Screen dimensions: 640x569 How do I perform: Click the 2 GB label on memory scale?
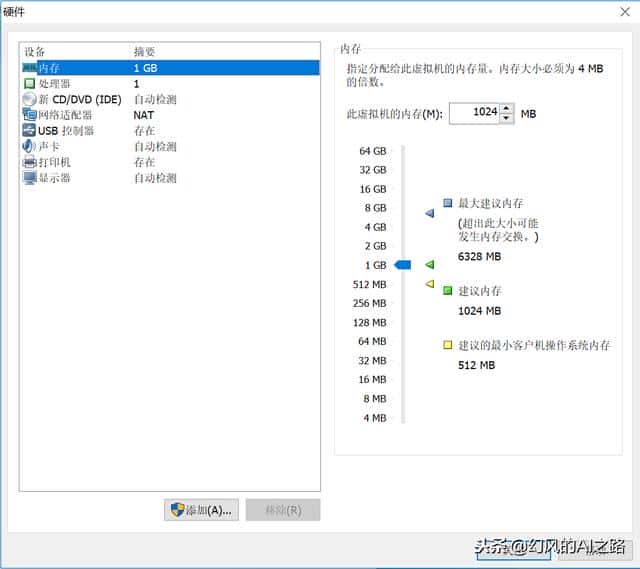[376, 246]
